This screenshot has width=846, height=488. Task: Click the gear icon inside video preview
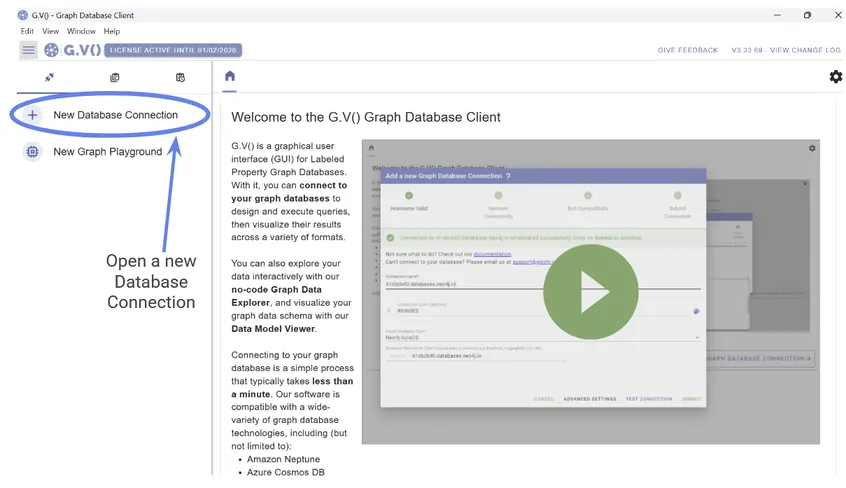(811, 148)
